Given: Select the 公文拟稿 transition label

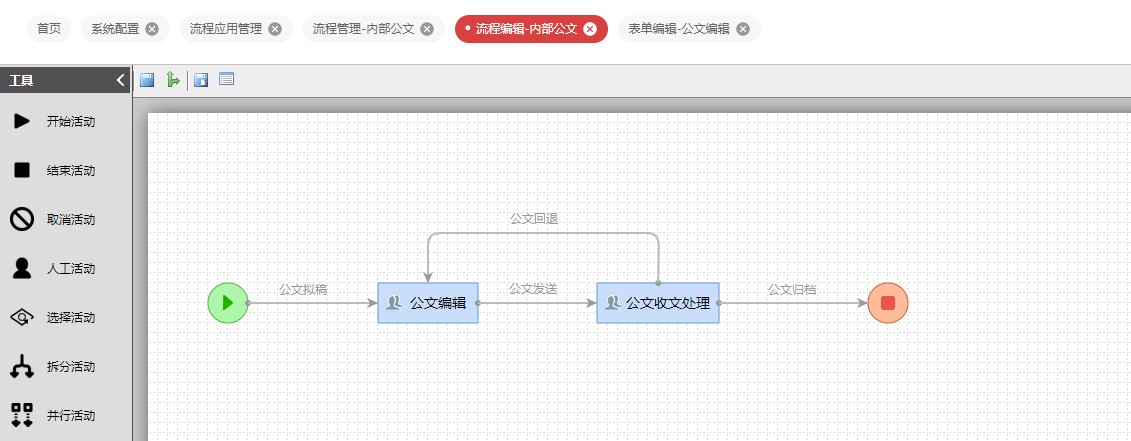Looking at the screenshot, I should pos(303,289).
